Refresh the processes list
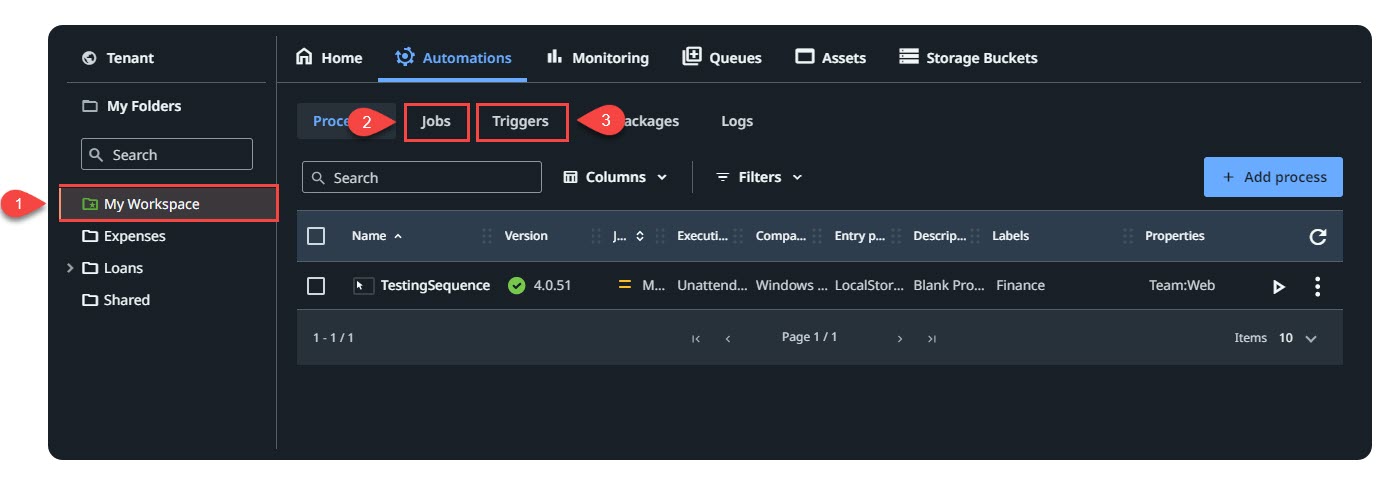The image size is (1400, 487). [1318, 237]
